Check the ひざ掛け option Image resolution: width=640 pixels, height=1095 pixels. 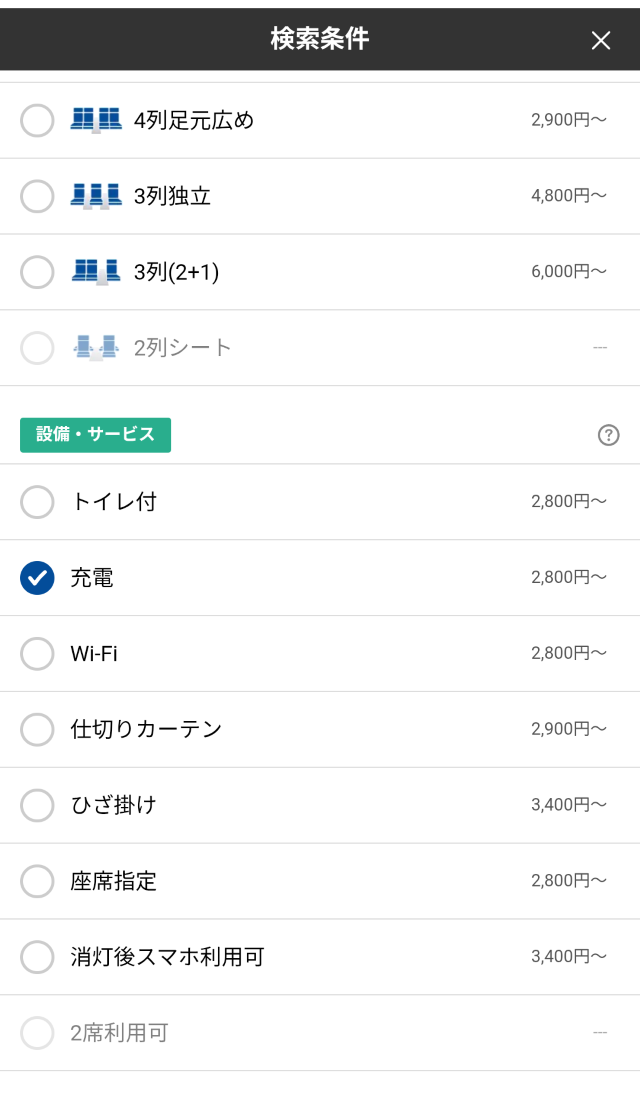click(37, 805)
